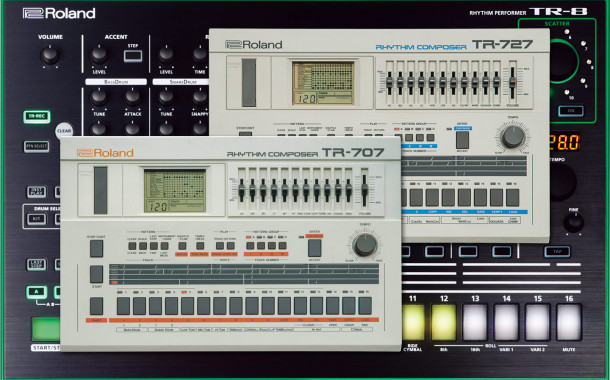Trigger TR-8 pad 11 Ride Cymbal
The width and height of the screenshot is (610, 380).
pyautogui.click(x=413, y=322)
